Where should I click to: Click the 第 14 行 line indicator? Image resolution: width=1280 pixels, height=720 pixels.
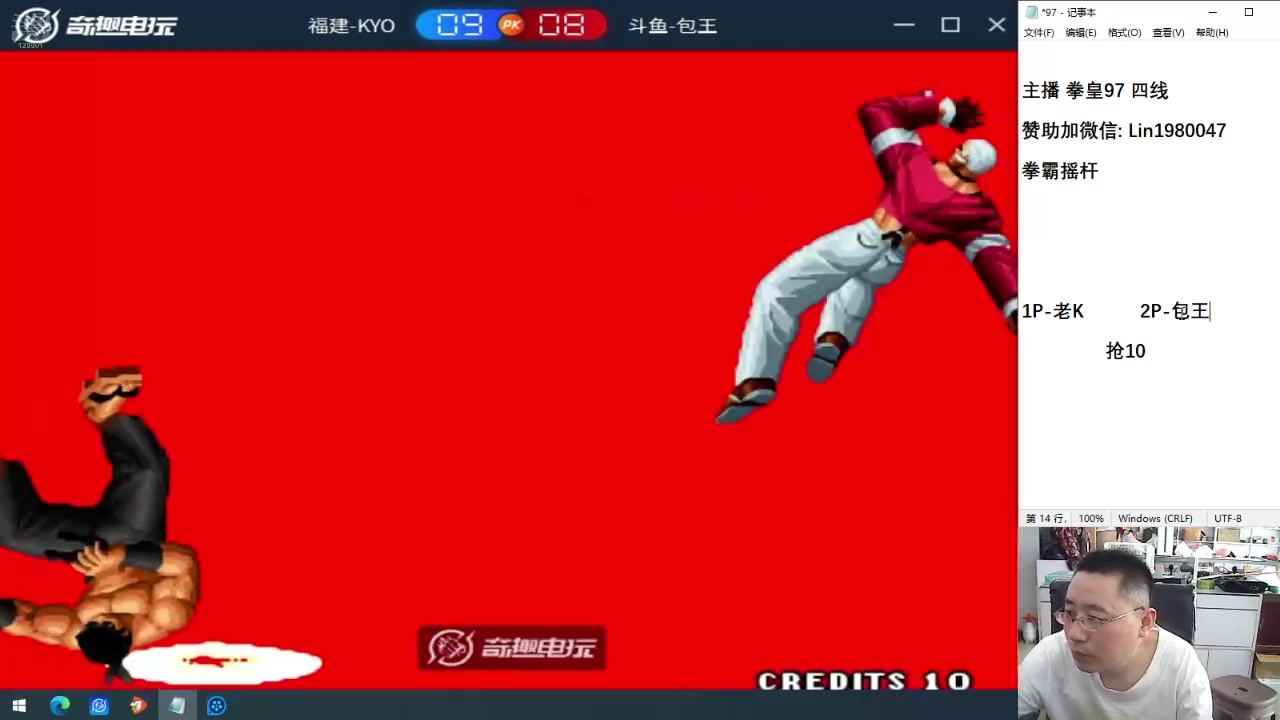coord(1046,519)
